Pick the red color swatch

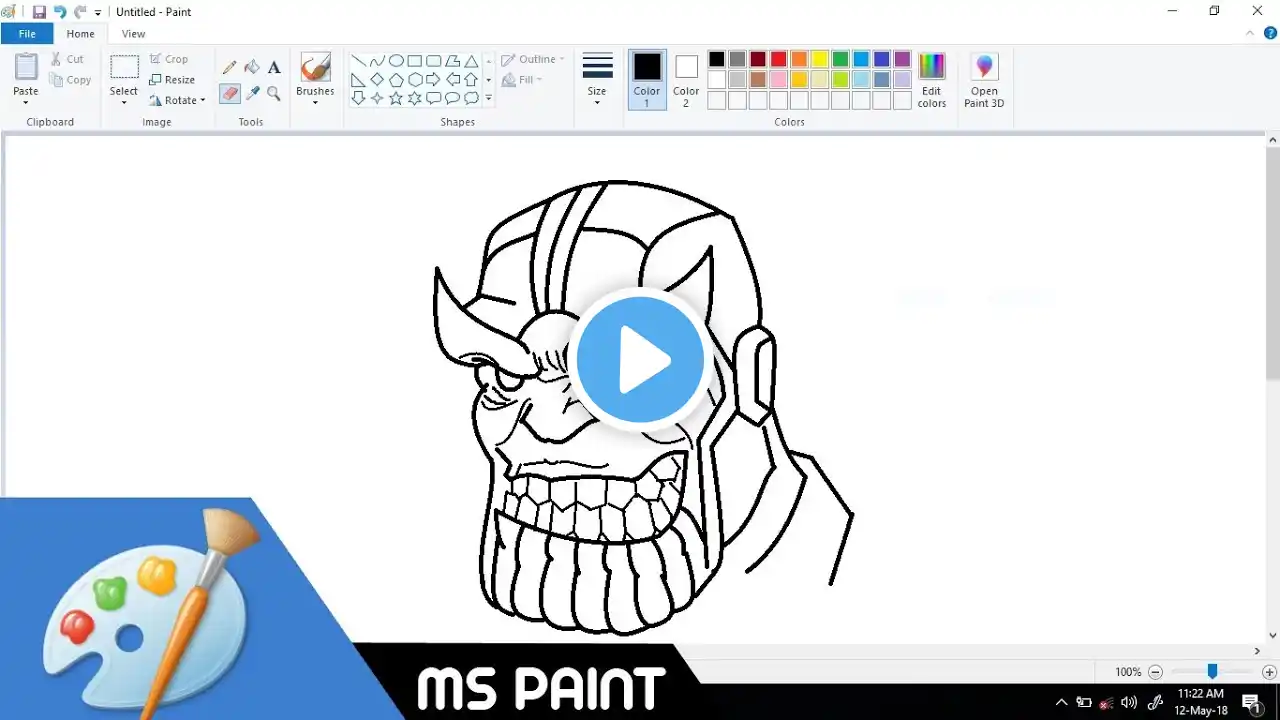pos(778,59)
